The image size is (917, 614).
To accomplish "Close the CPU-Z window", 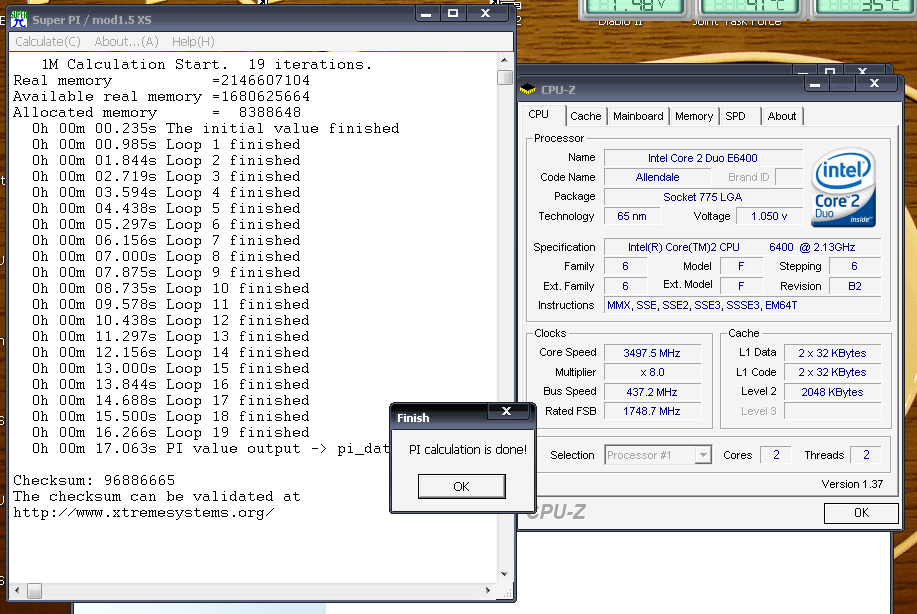I will (874, 84).
